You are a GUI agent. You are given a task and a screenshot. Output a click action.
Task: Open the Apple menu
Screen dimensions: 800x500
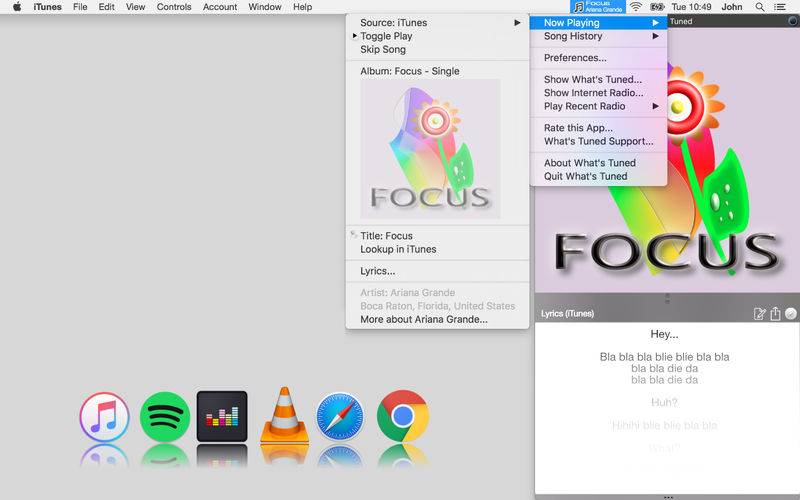(17, 7)
